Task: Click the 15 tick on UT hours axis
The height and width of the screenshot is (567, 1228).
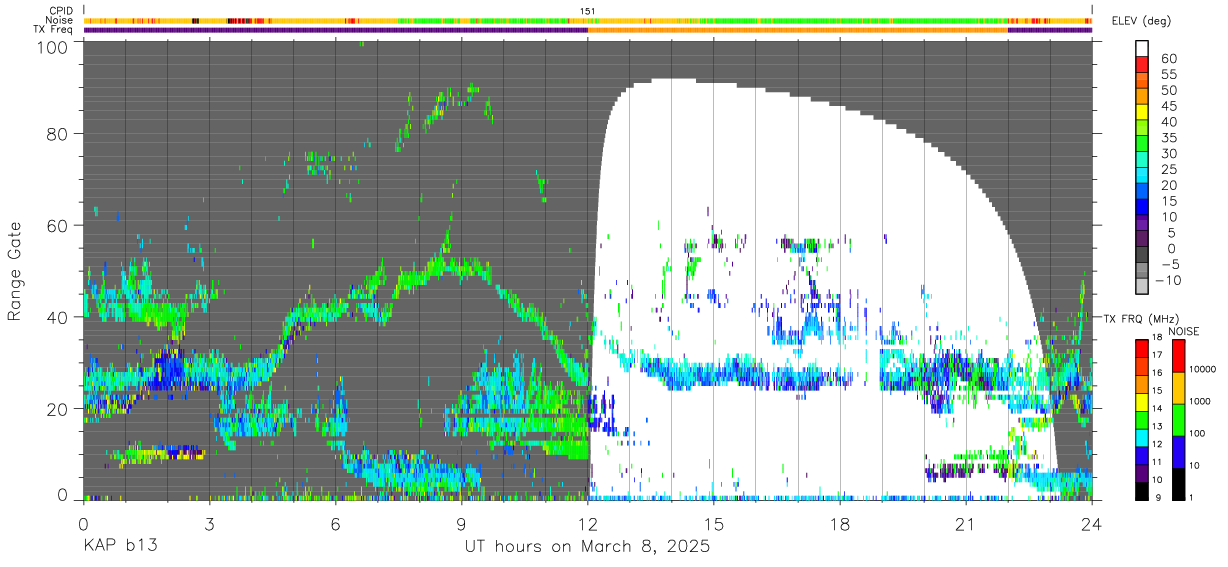Action: click(713, 523)
